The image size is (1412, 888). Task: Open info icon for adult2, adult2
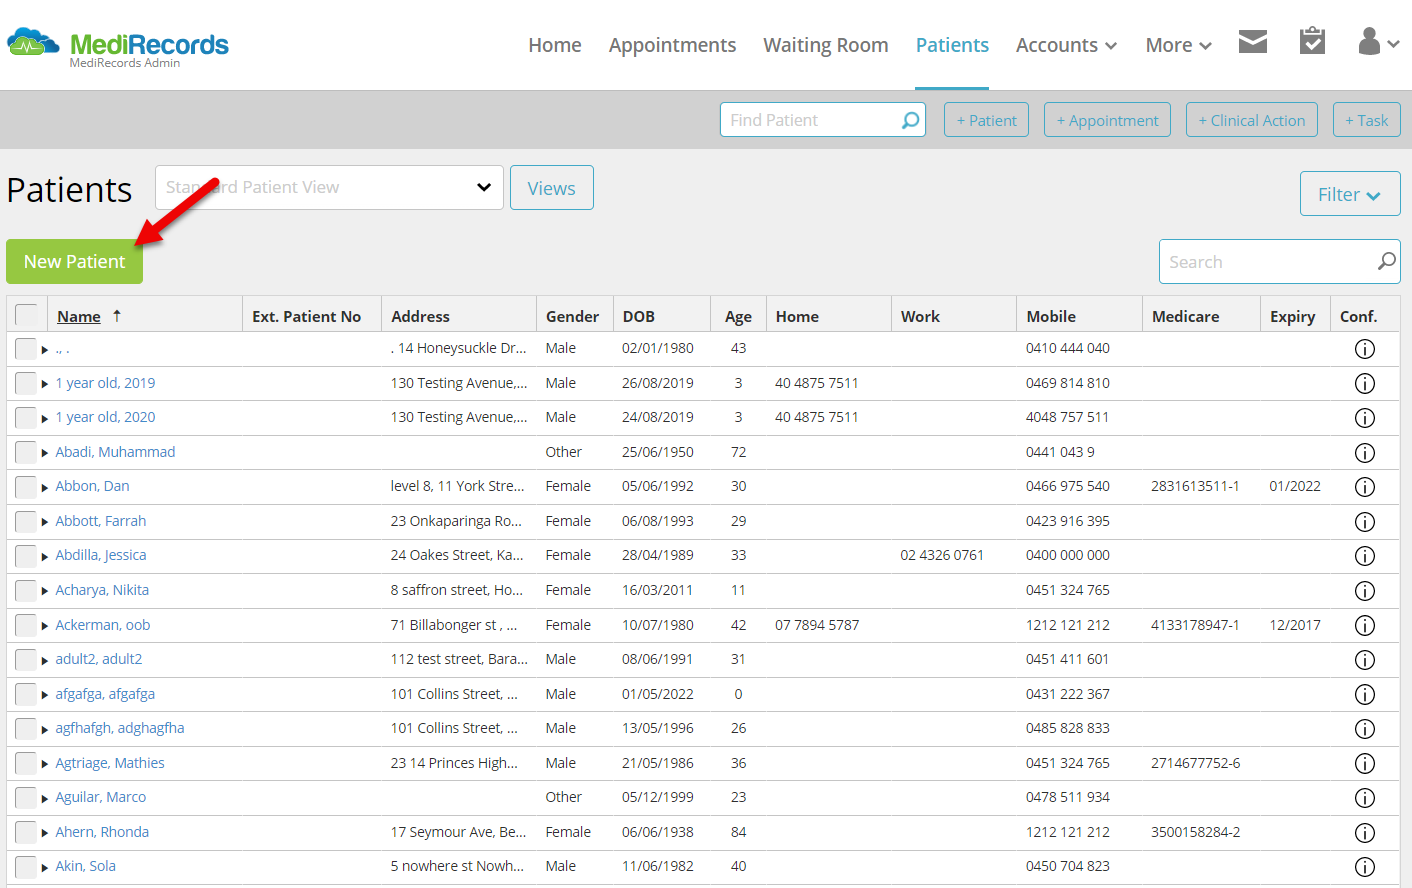[x=1364, y=660]
